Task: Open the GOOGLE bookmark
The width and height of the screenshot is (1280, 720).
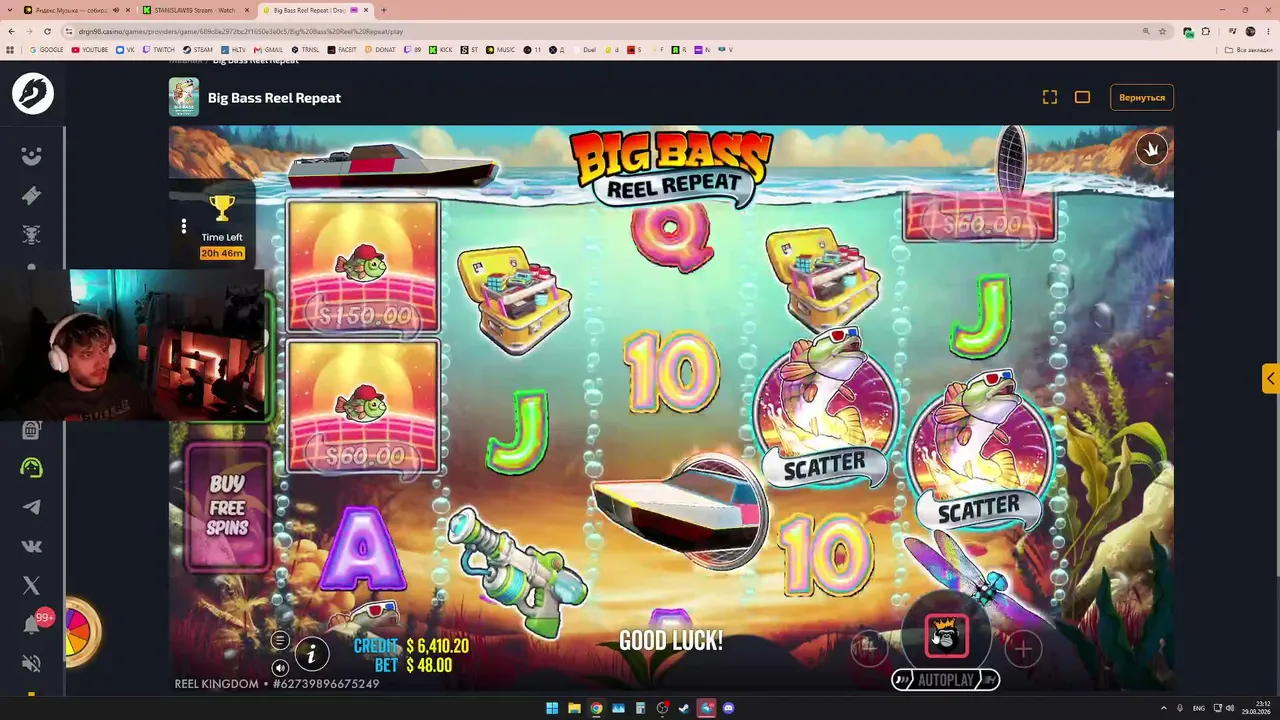Action: pyautogui.click(x=47, y=49)
